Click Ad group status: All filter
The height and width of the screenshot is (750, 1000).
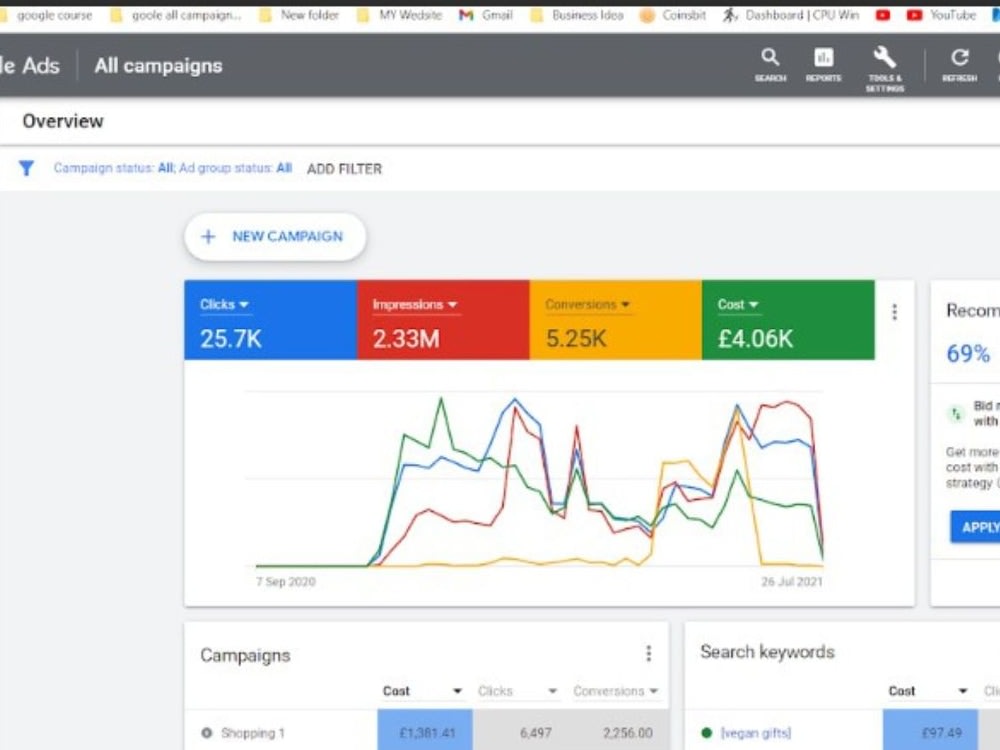[x=235, y=168]
